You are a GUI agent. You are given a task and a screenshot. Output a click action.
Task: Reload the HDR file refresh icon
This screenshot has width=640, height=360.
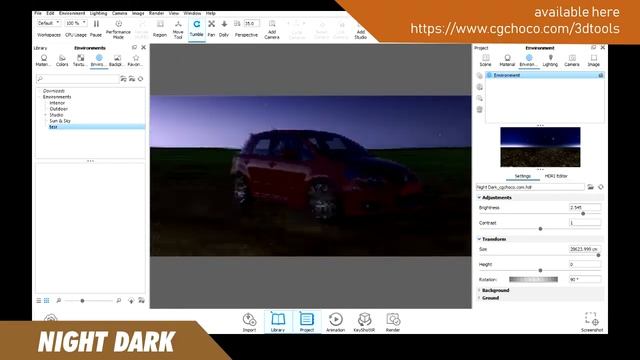pyautogui.click(x=600, y=187)
